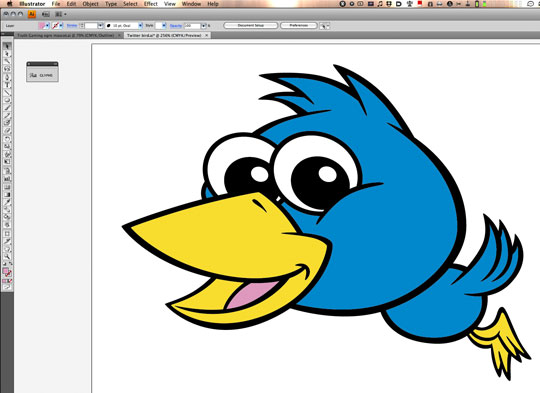Screen dimensions: 540x393
Task: Open the Object menu
Action: click(91, 4)
